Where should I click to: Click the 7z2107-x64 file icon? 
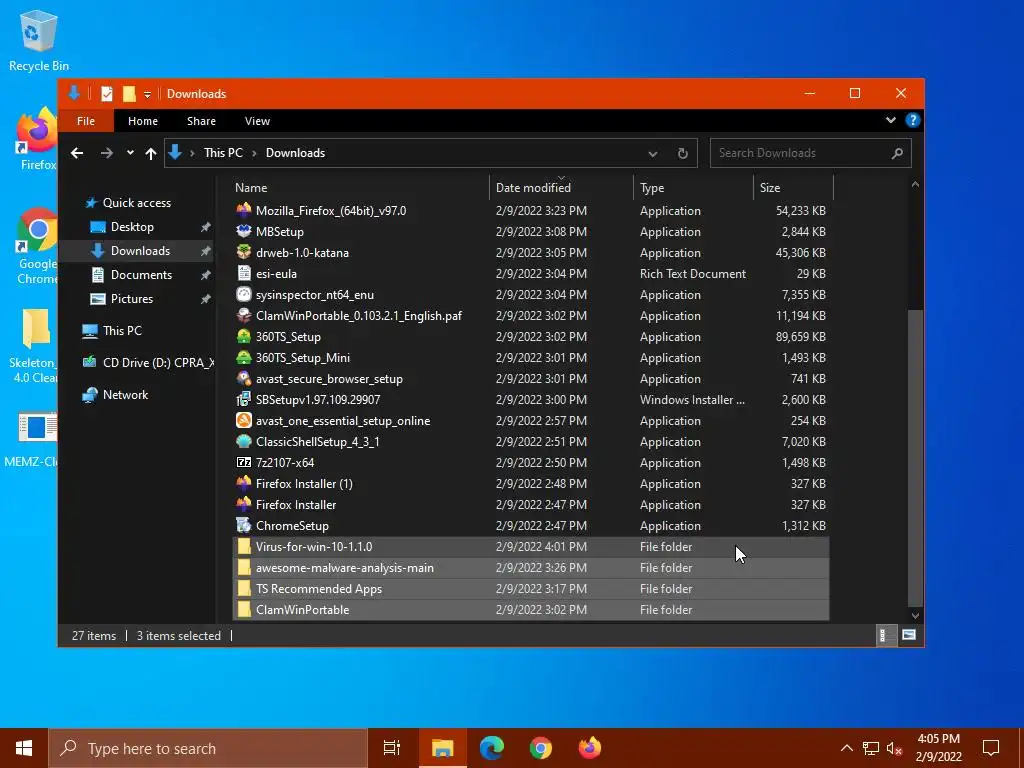(244, 462)
